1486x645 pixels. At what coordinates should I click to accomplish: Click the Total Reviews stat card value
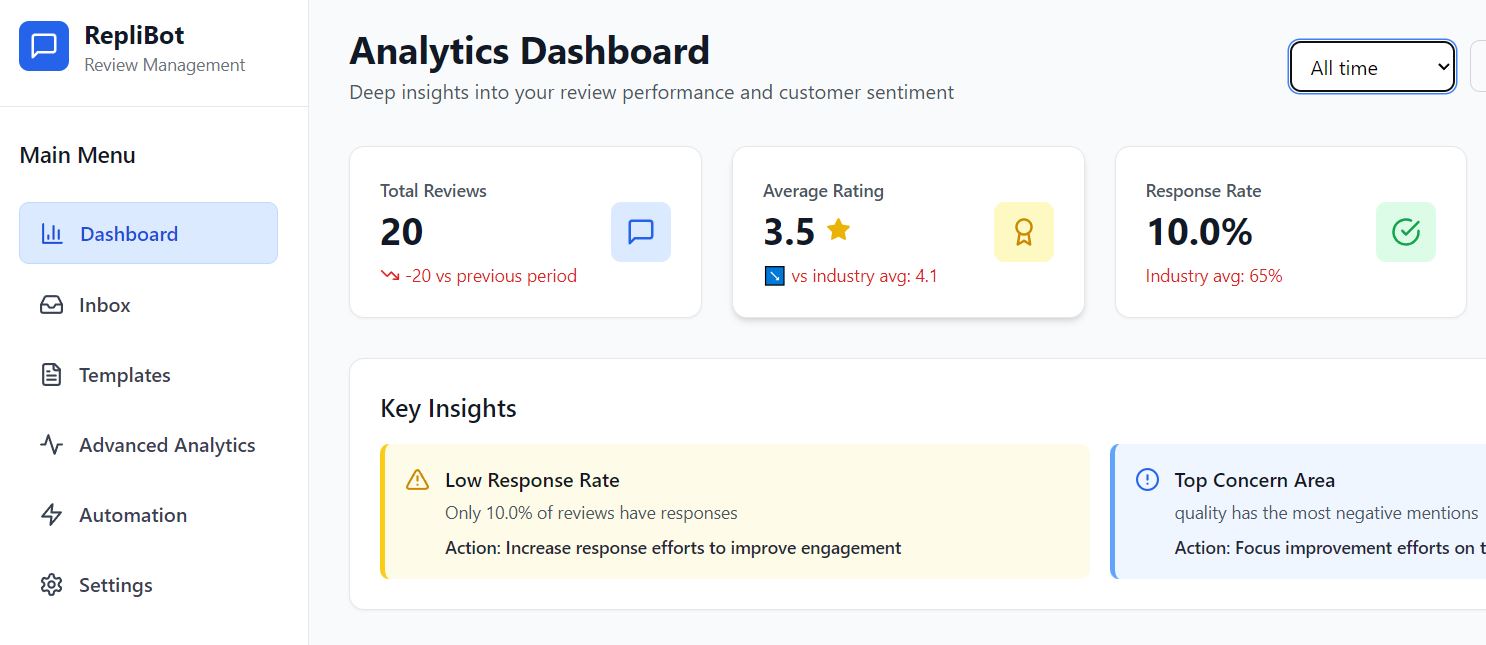(x=402, y=232)
